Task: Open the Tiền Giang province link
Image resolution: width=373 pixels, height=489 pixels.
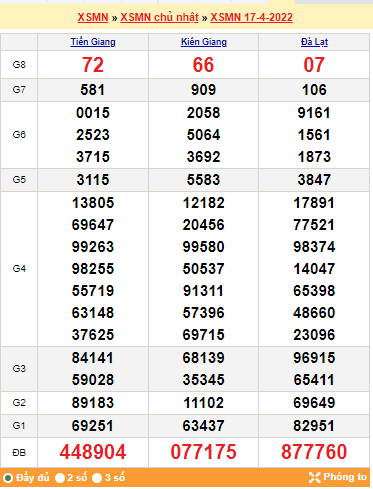Action: pos(93,42)
